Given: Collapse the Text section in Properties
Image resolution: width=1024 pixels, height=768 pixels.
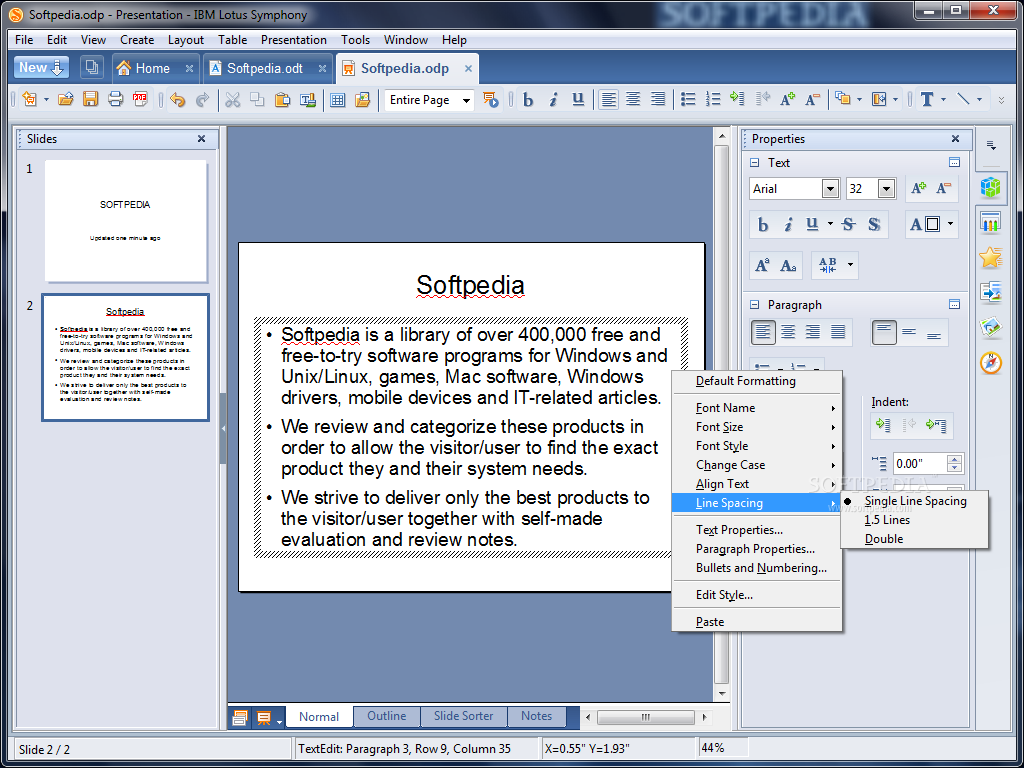Looking at the screenshot, I should click(x=755, y=163).
